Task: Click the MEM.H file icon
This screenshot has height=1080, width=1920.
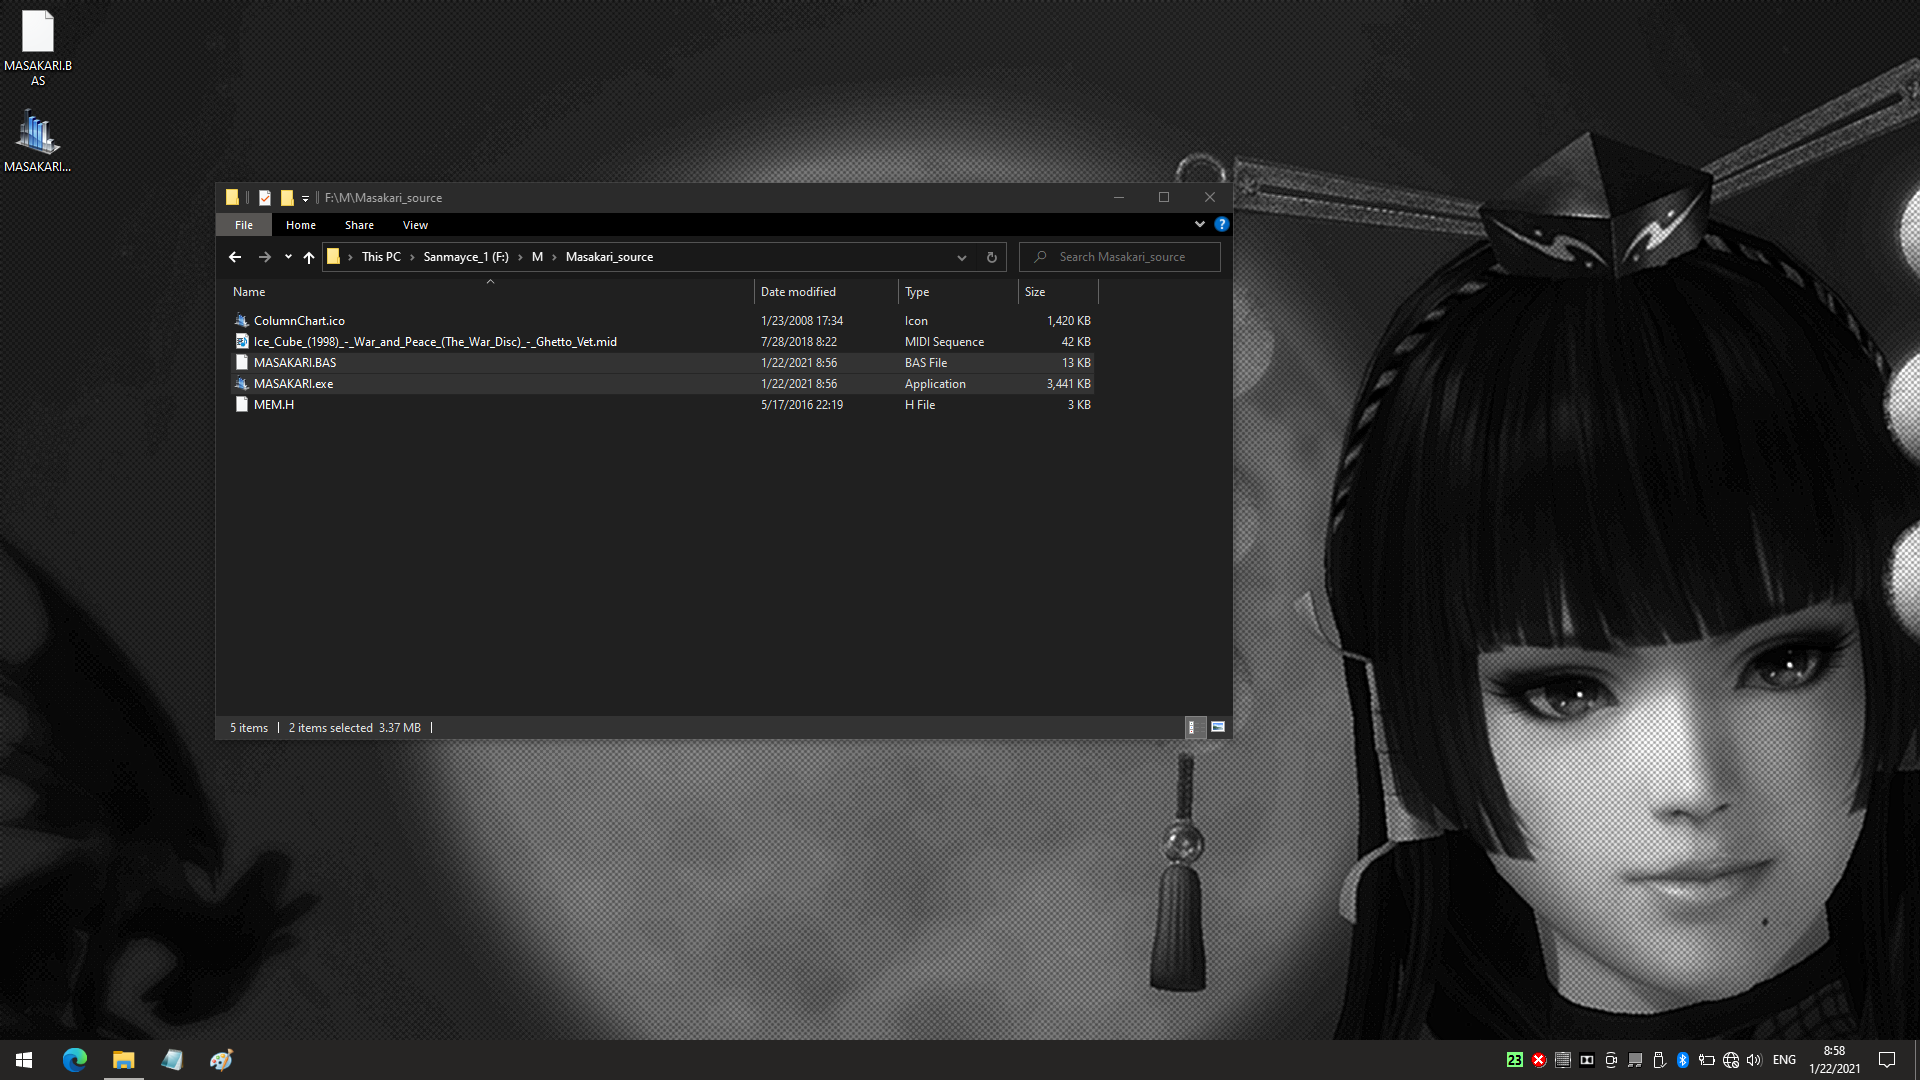Action: (x=241, y=405)
